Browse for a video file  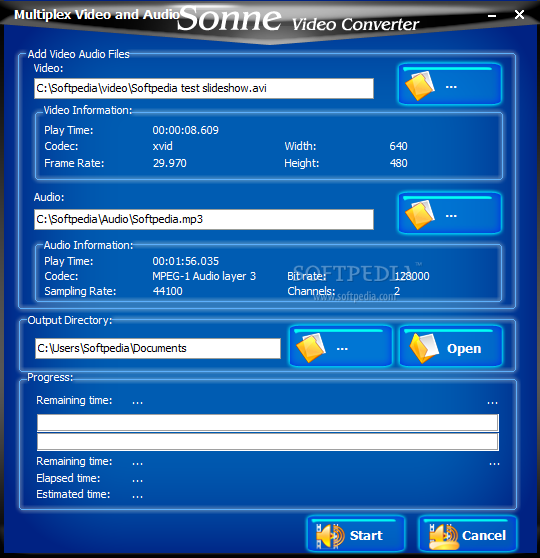pyautogui.click(x=450, y=84)
